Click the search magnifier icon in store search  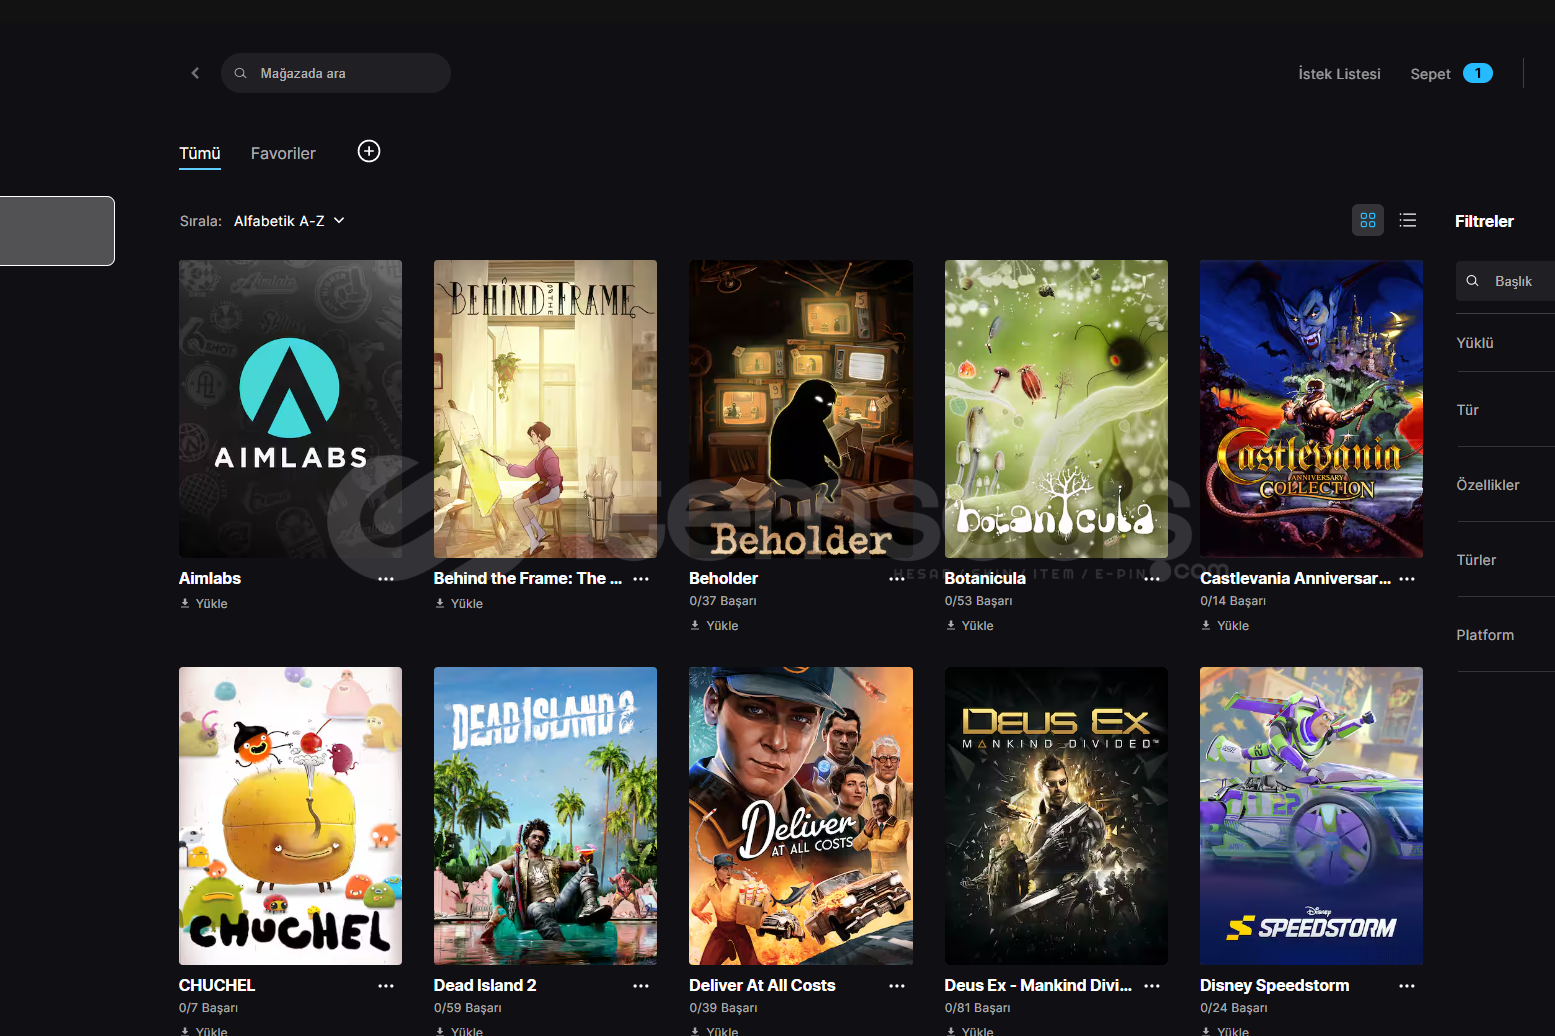[x=241, y=73]
